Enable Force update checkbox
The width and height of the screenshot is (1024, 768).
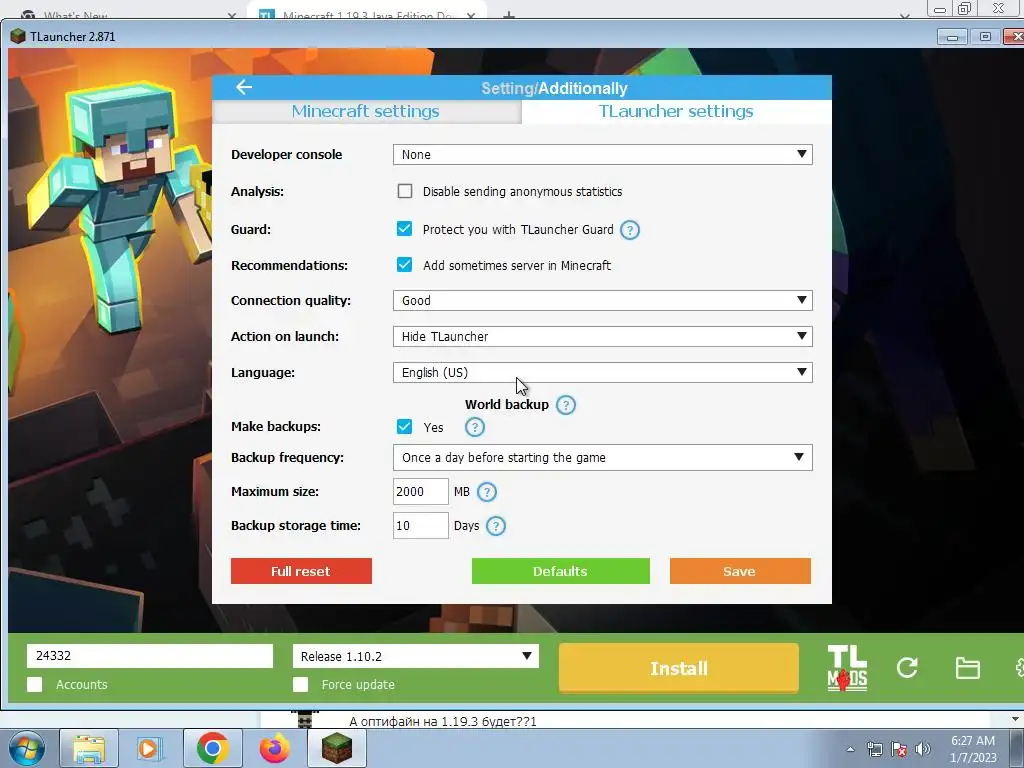(300, 684)
